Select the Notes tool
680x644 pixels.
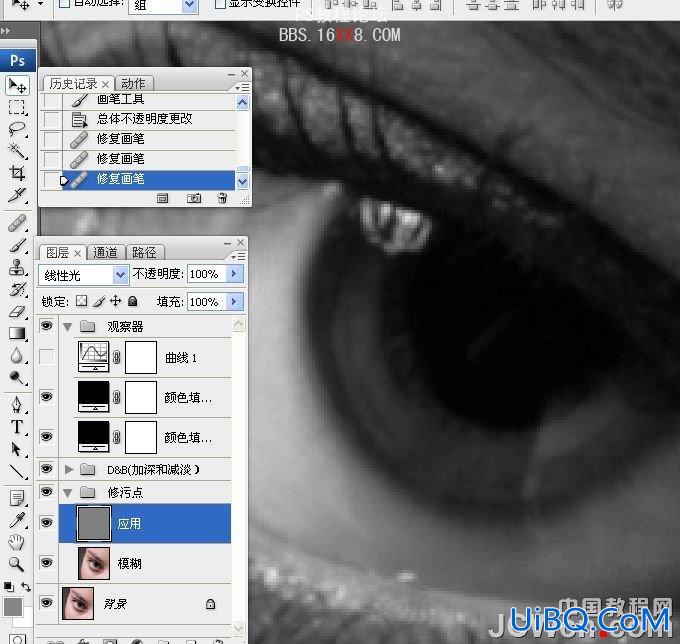pos(17,498)
